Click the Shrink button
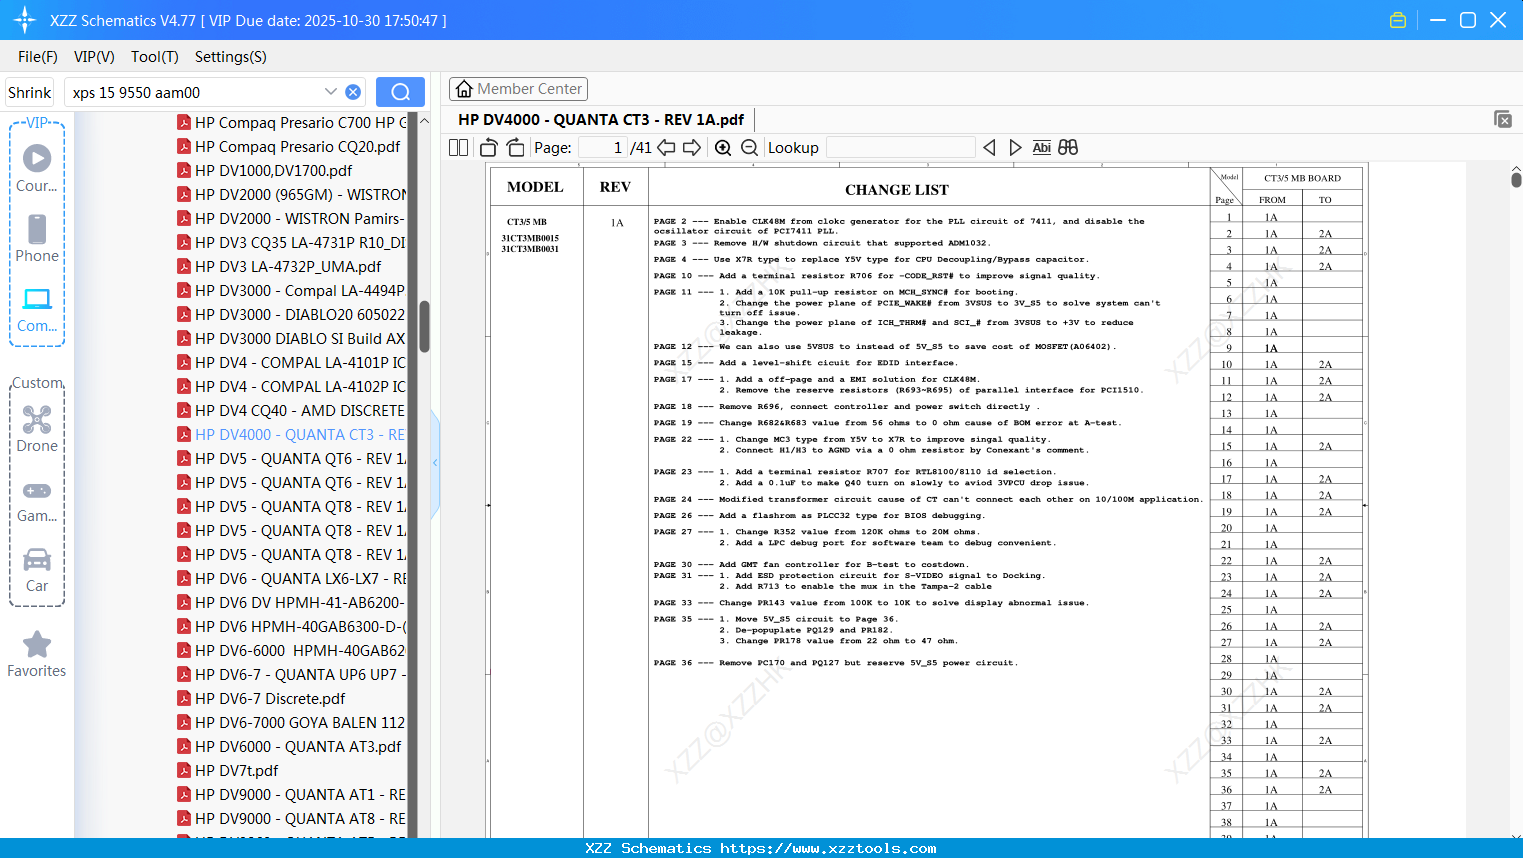Viewport: 1523px width, 858px height. click(x=29, y=92)
